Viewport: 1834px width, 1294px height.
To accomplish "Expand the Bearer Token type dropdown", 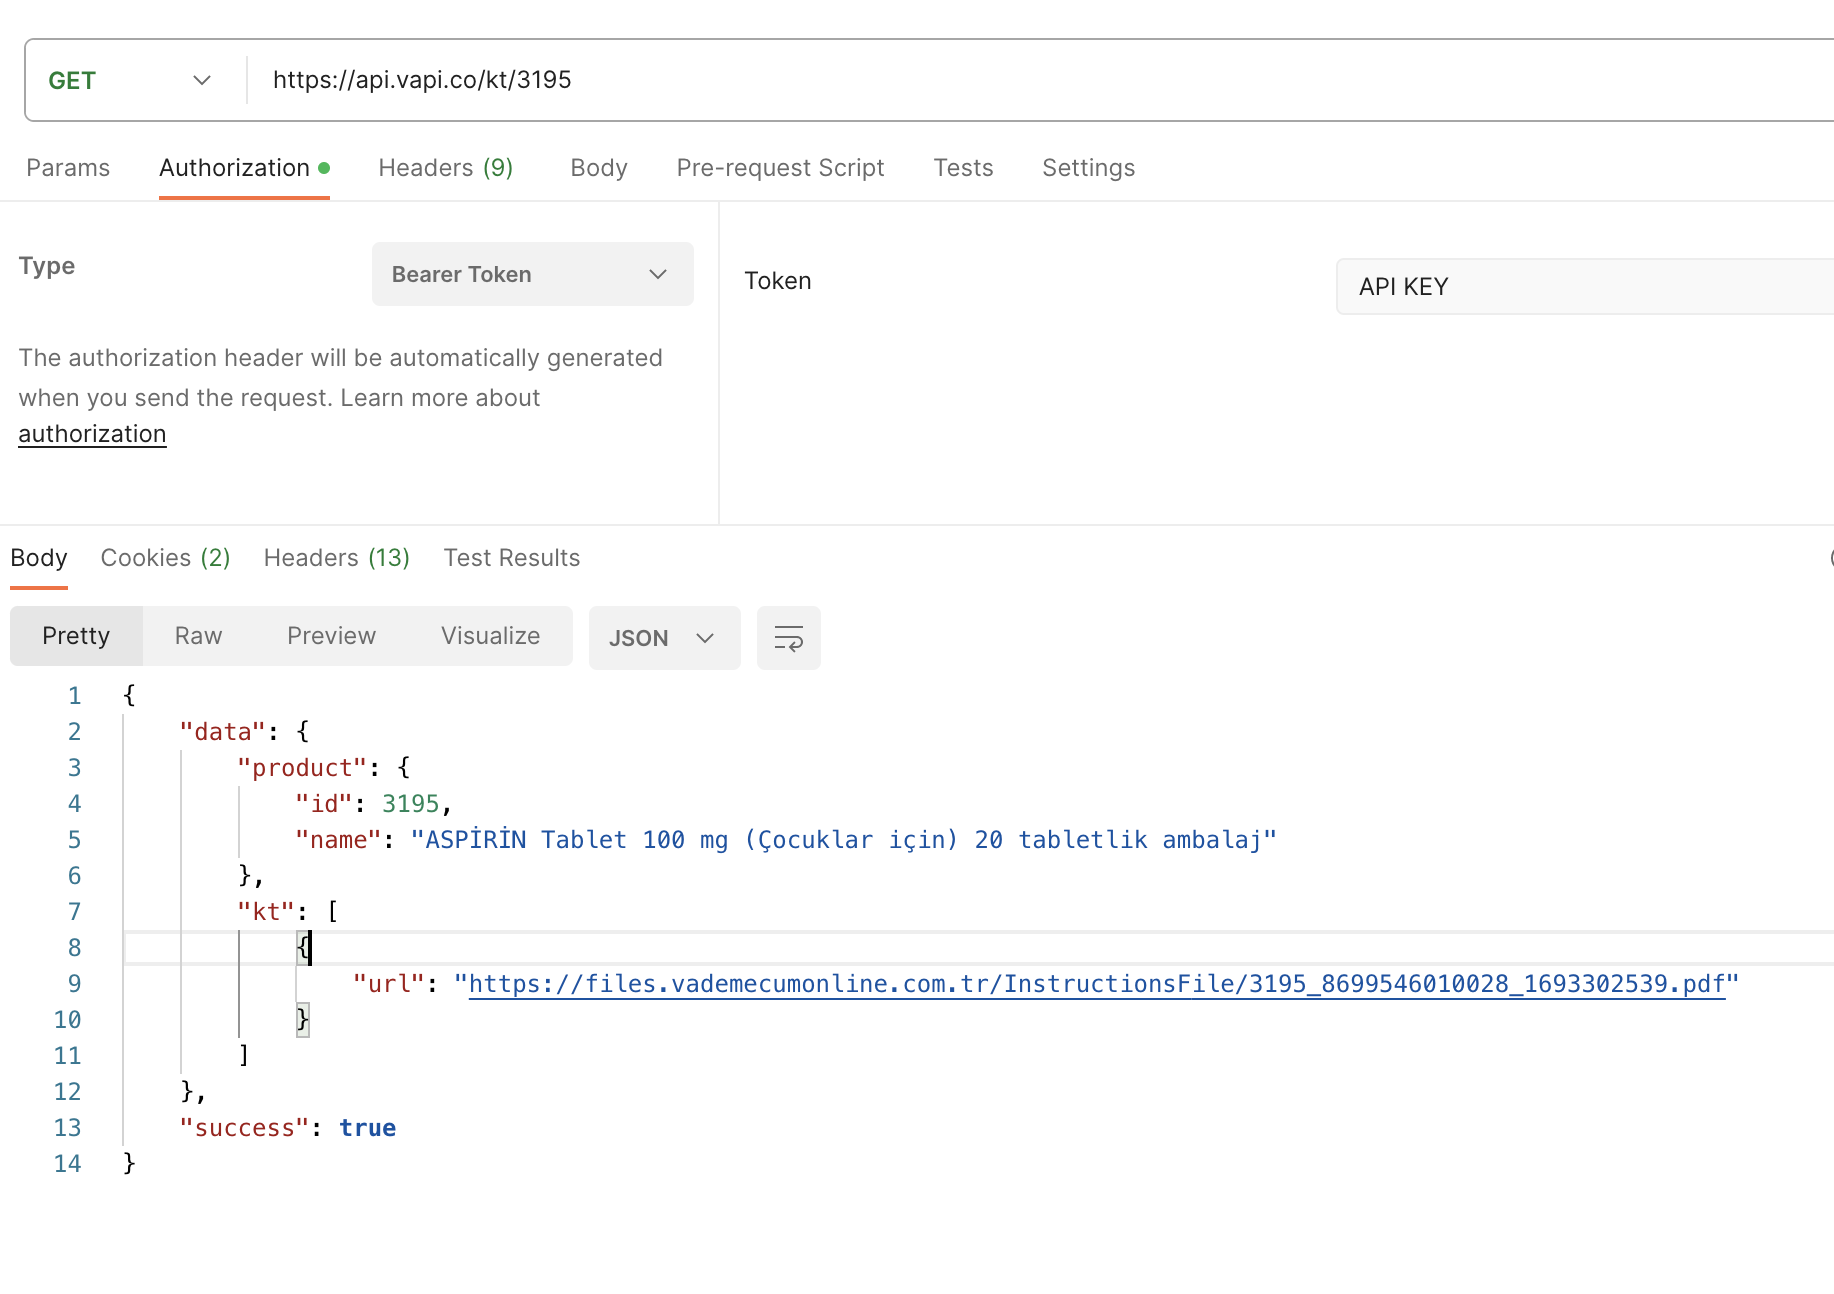I will (533, 274).
